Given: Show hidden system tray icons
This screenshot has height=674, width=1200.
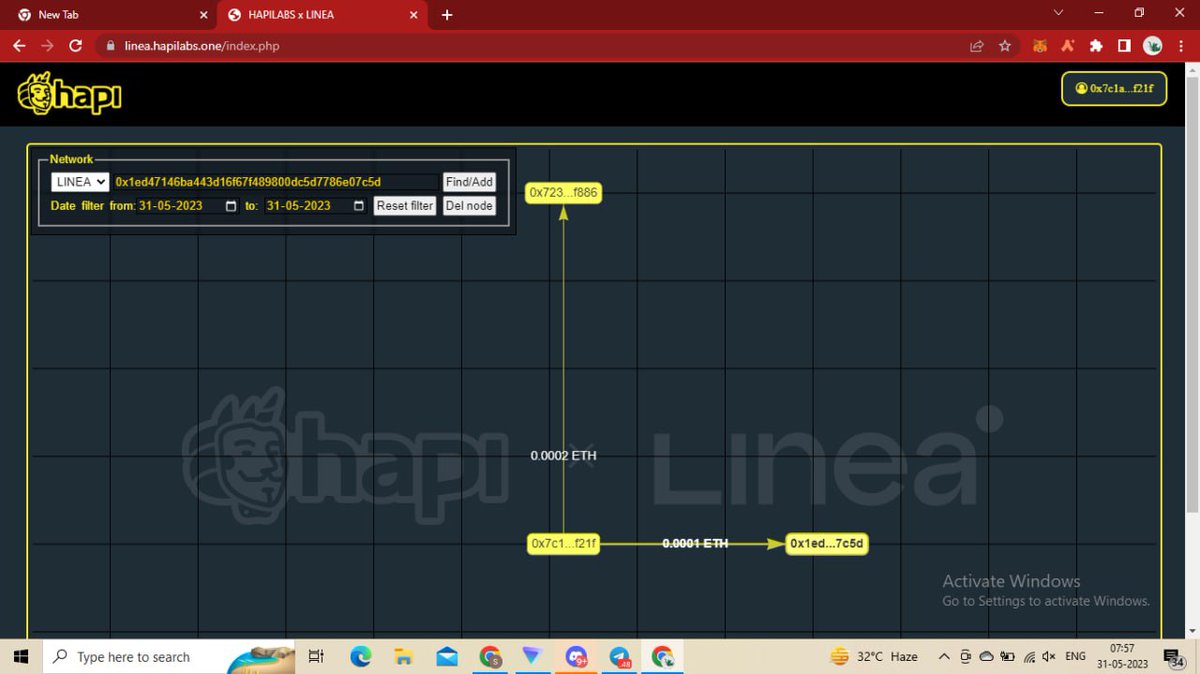Looking at the screenshot, I should 944,657.
